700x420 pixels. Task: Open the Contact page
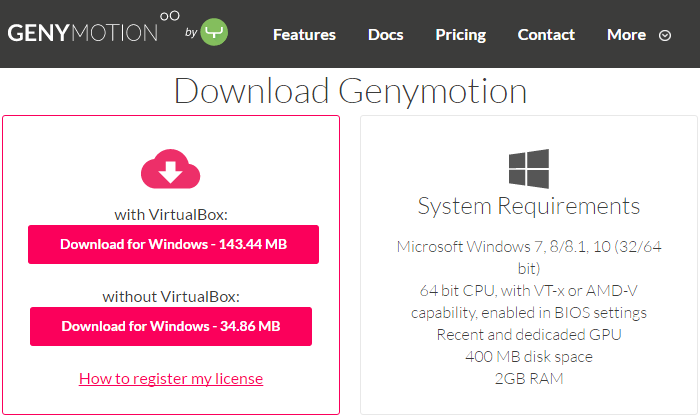pos(546,35)
